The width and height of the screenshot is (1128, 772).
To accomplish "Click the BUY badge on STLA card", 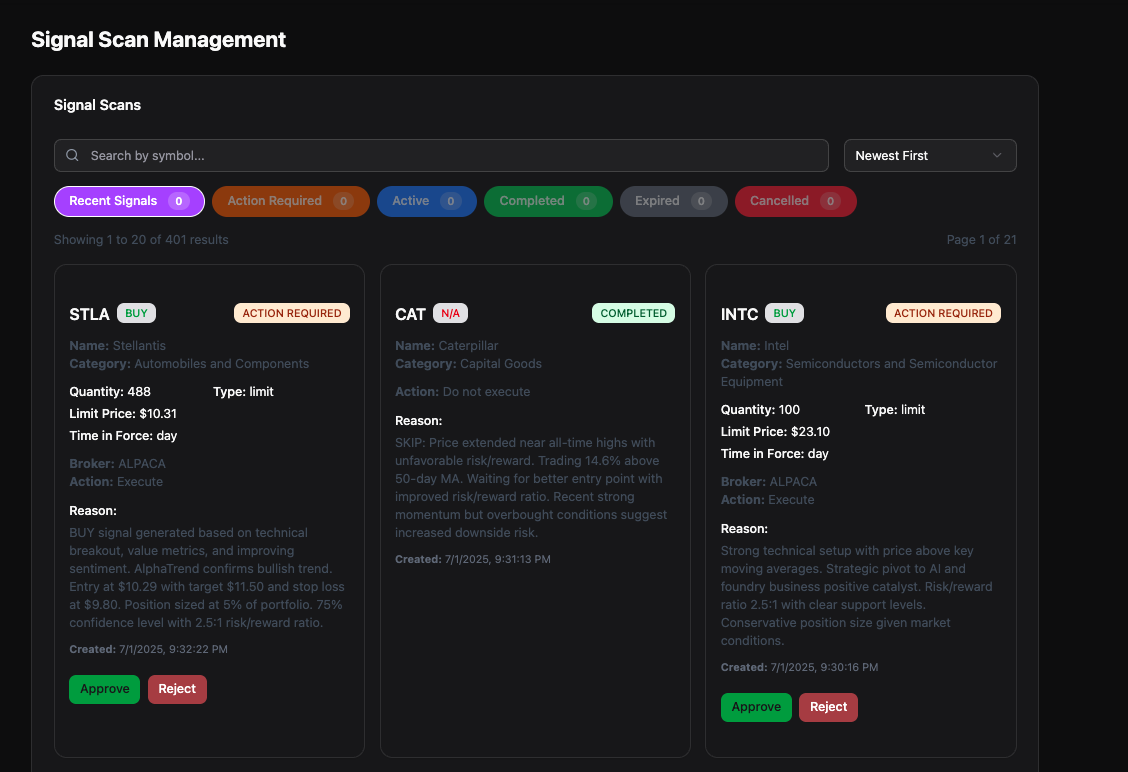I will point(136,312).
